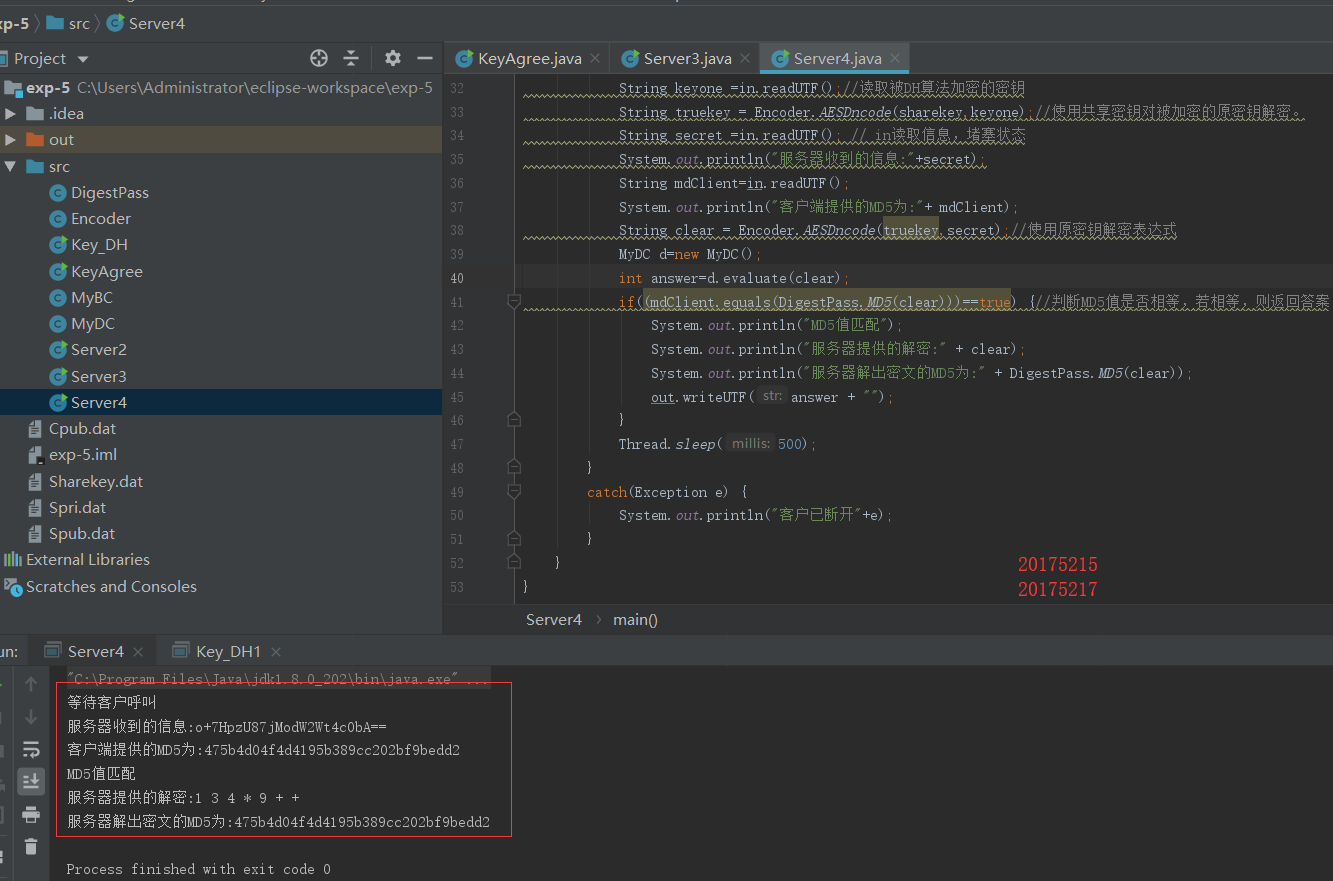
Task: Click the locate/scroll-from-source target icon in Project panel
Action: [x=319, y=58]
